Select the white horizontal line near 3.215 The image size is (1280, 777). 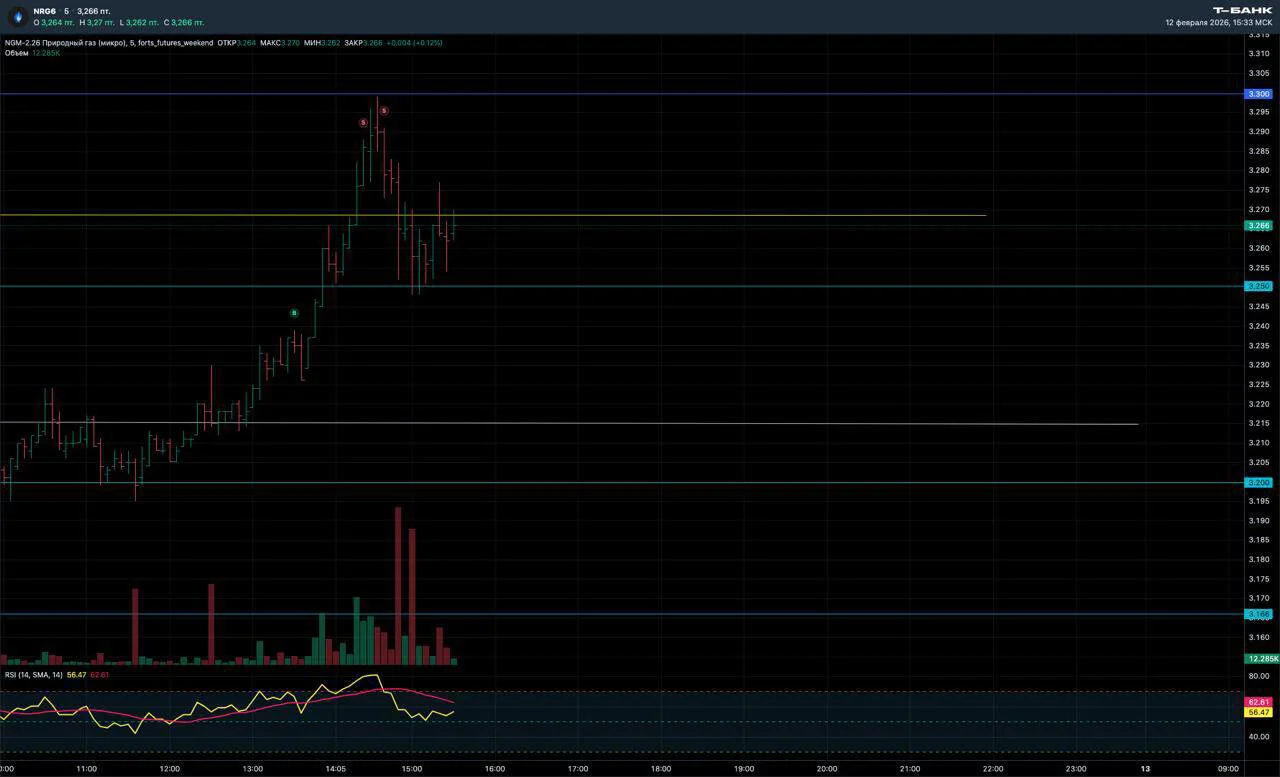[x=569, y=424]
